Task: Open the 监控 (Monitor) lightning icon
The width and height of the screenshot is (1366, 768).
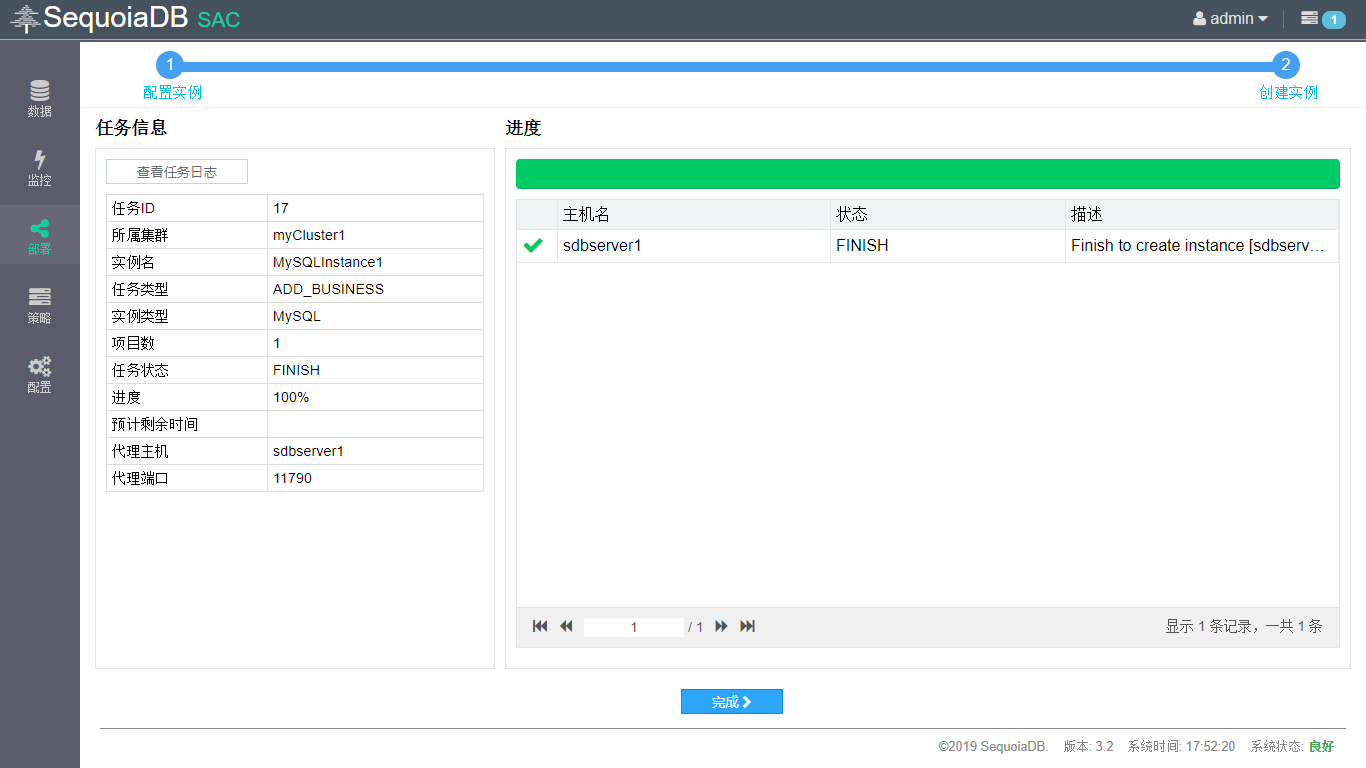Action: [x=39, y=160]
